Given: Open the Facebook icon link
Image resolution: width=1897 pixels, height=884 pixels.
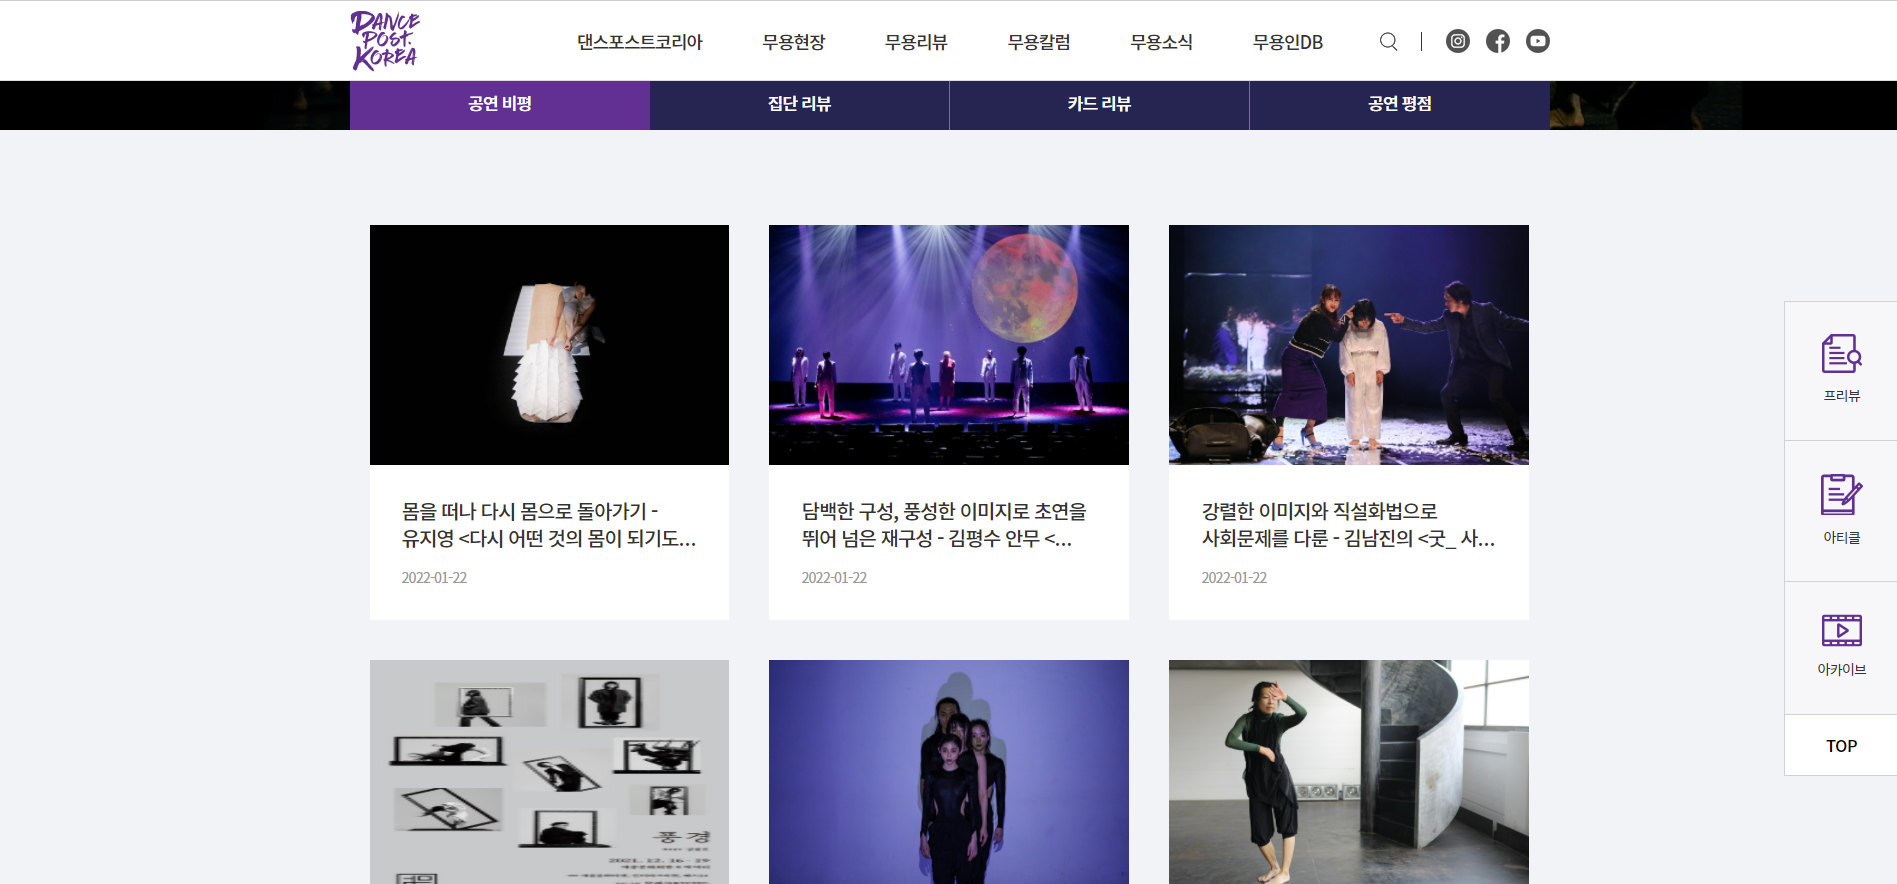Looking at the screenshot, I should coord(1497,41).
